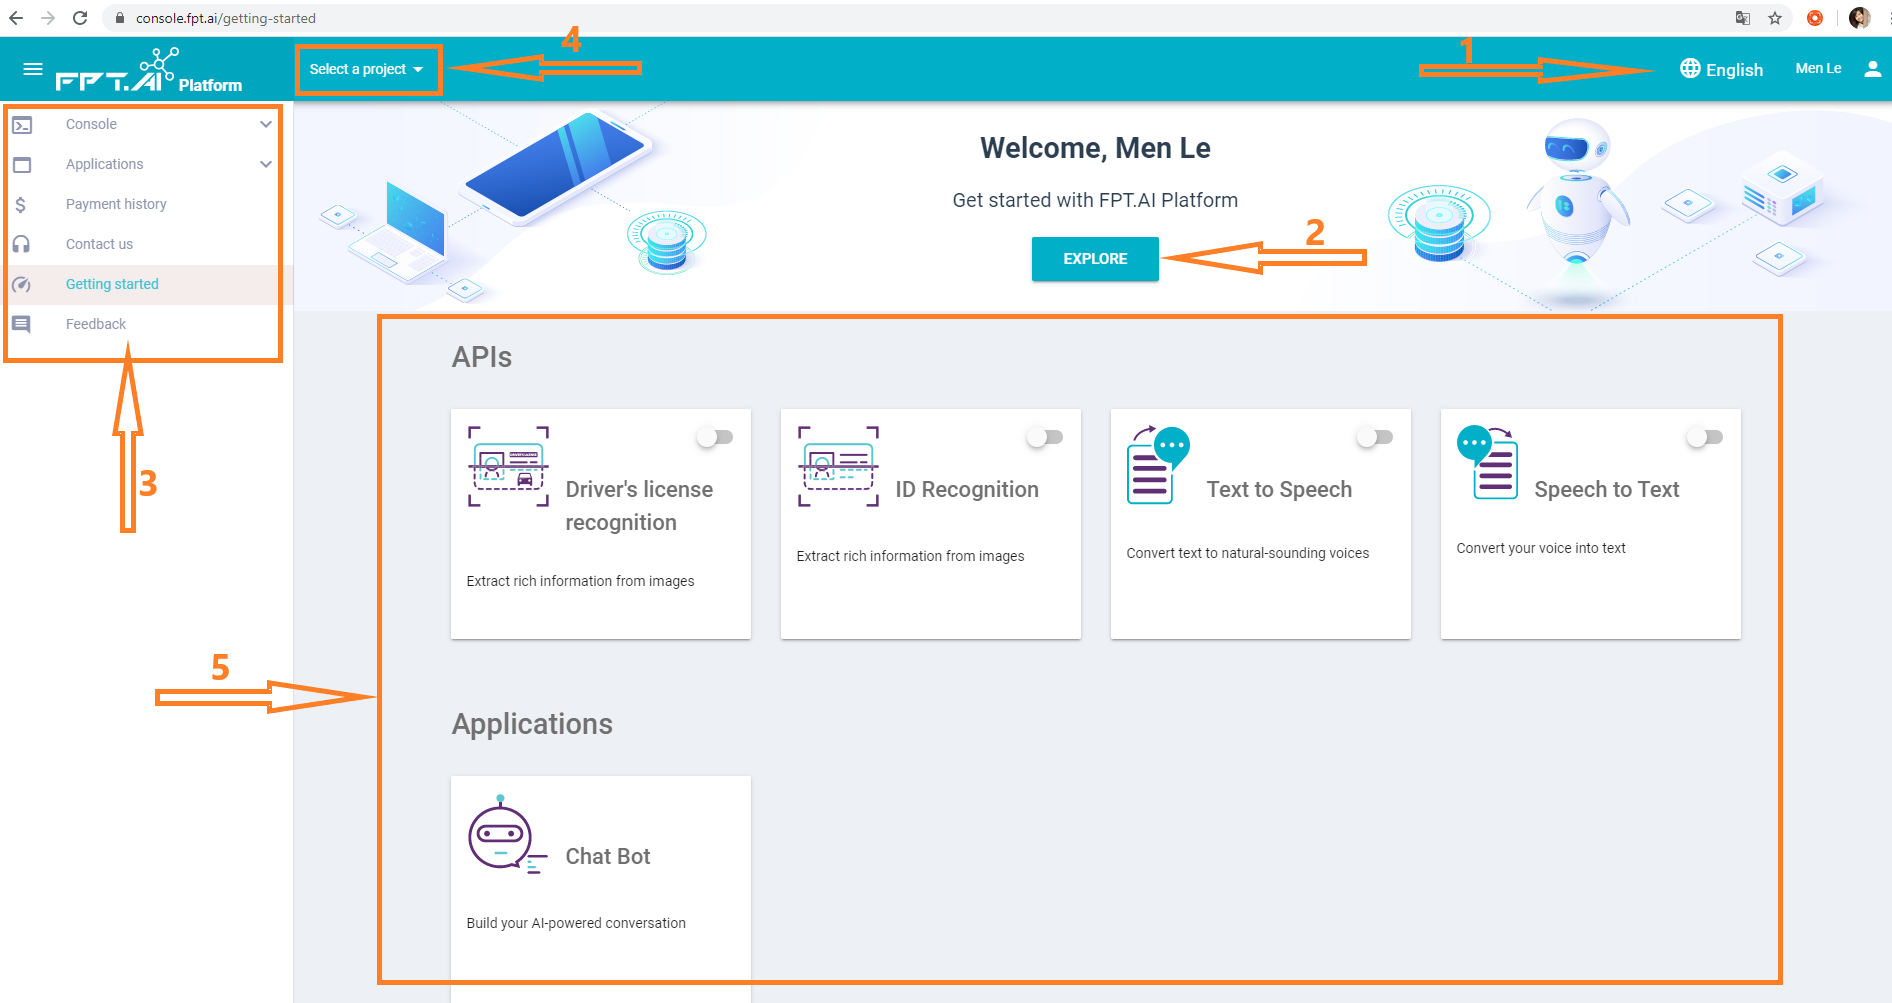This screenshot has height=1003, width=1892.
Task: Open the hamburger navigation menu
Action: point(32,68)
